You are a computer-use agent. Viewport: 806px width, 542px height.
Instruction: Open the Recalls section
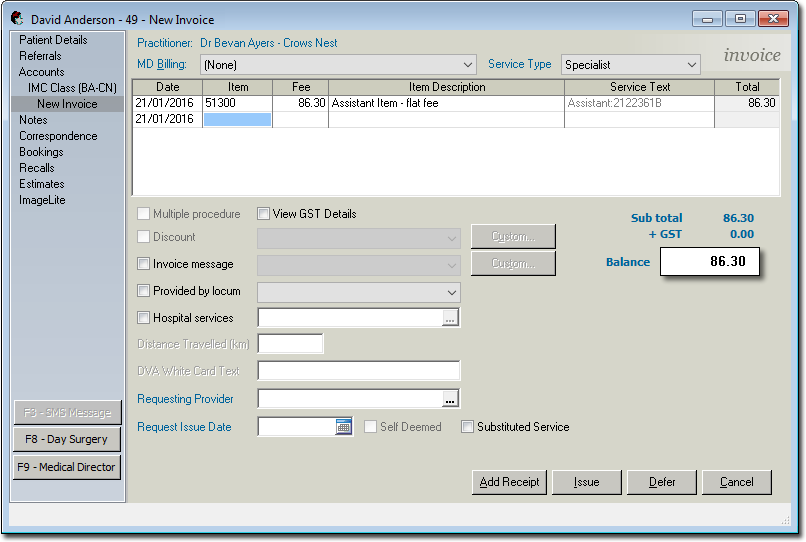37,168
